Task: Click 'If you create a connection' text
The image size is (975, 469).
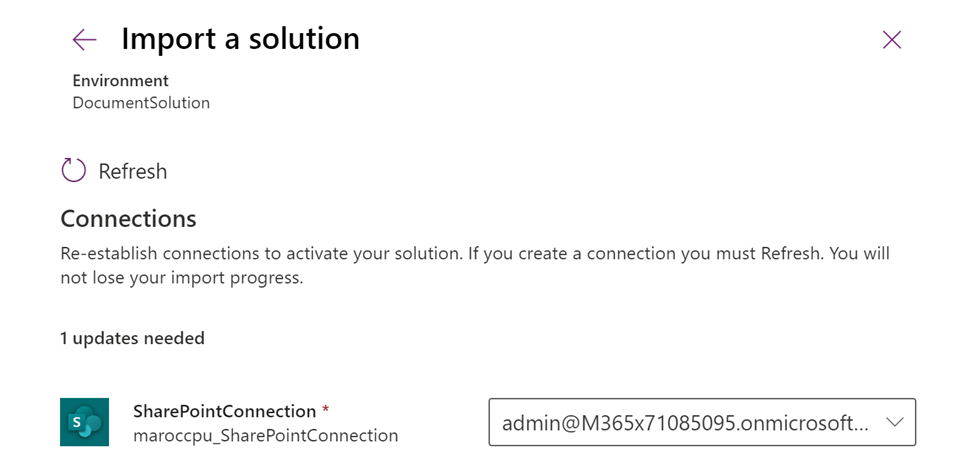Action: tap(570, 254)
